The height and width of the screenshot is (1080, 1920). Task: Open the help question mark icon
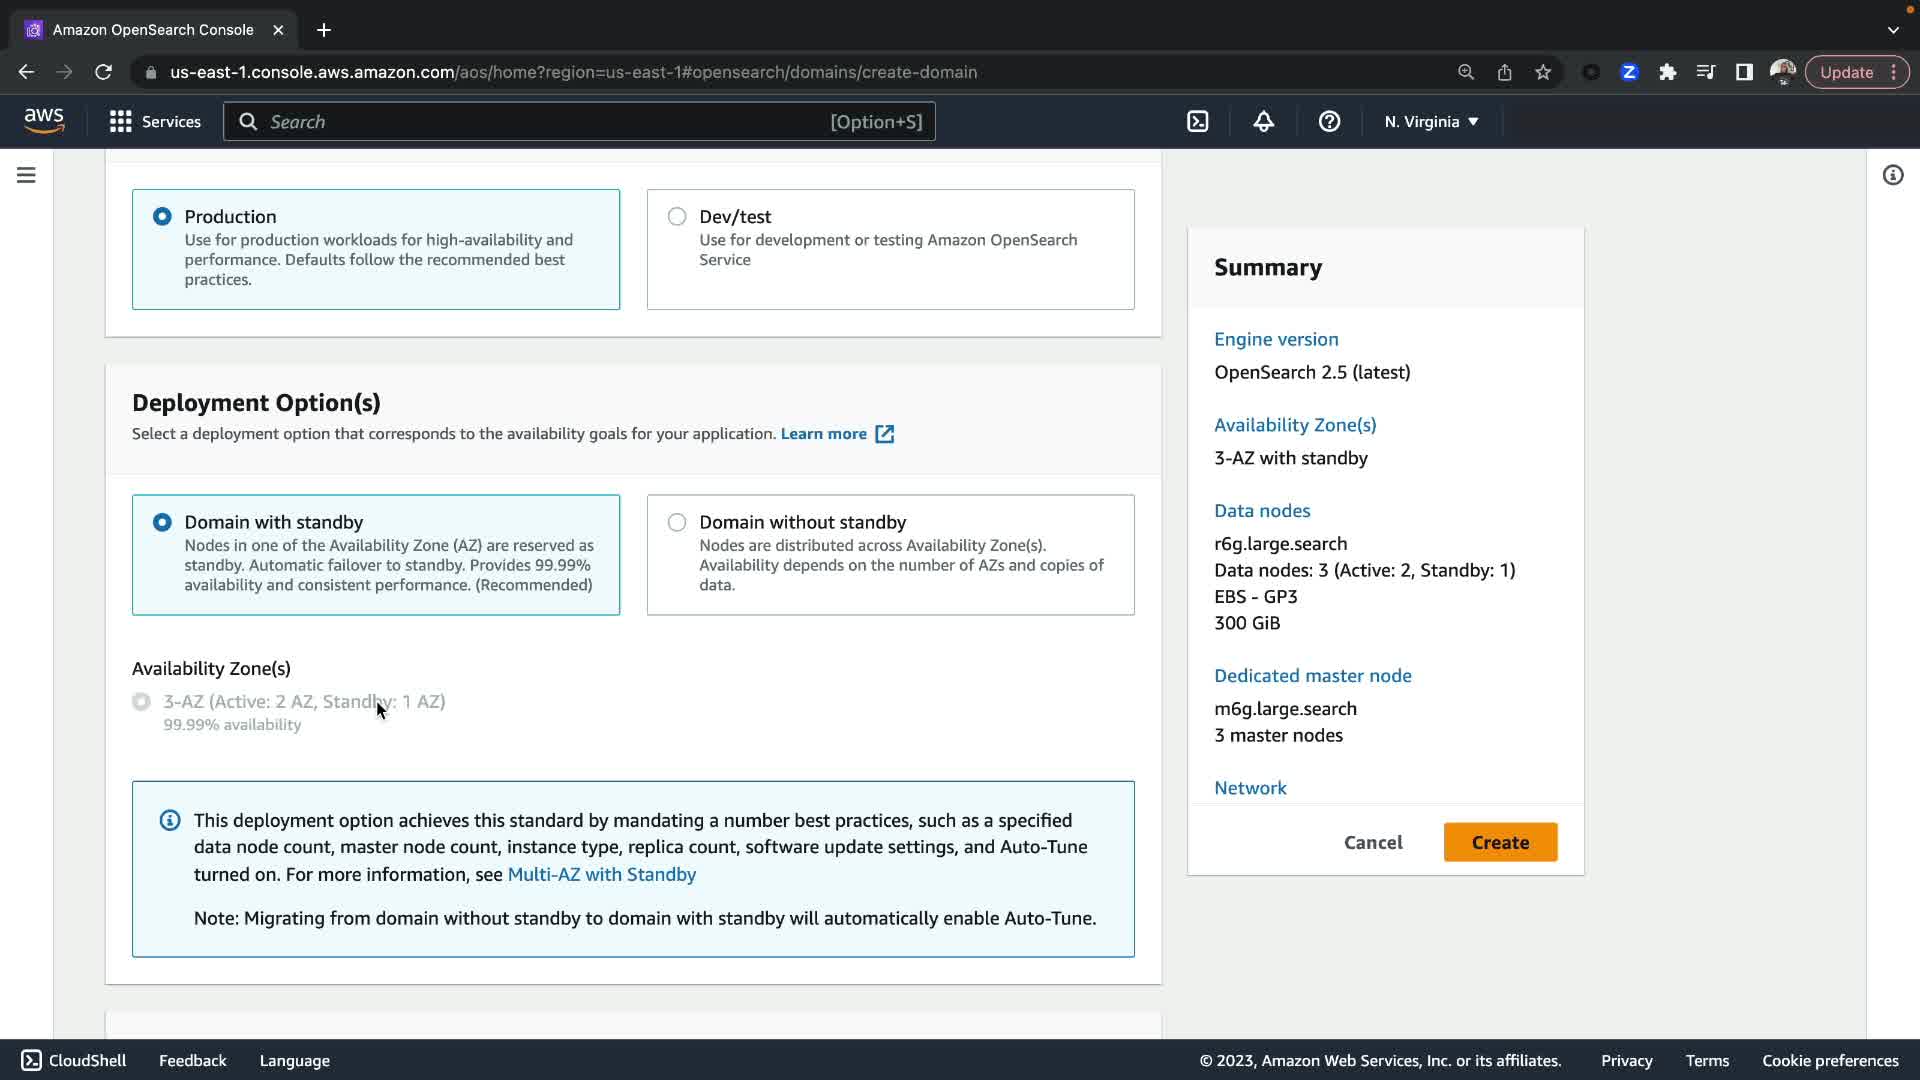[x=1329, y=122]
